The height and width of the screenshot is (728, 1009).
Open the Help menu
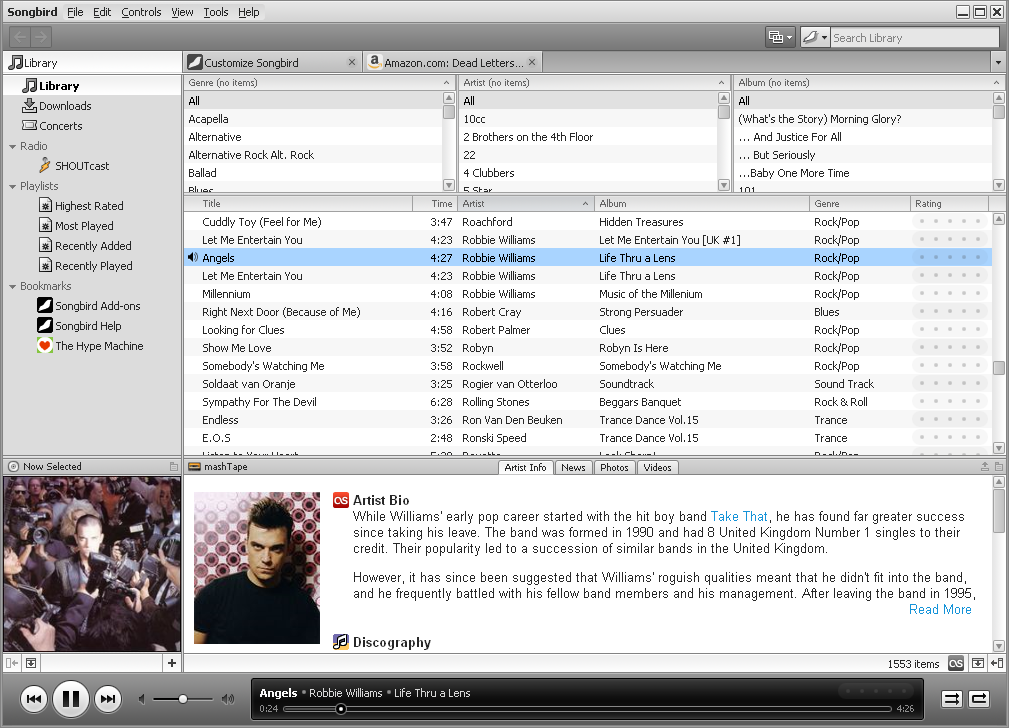coord(248,12)
